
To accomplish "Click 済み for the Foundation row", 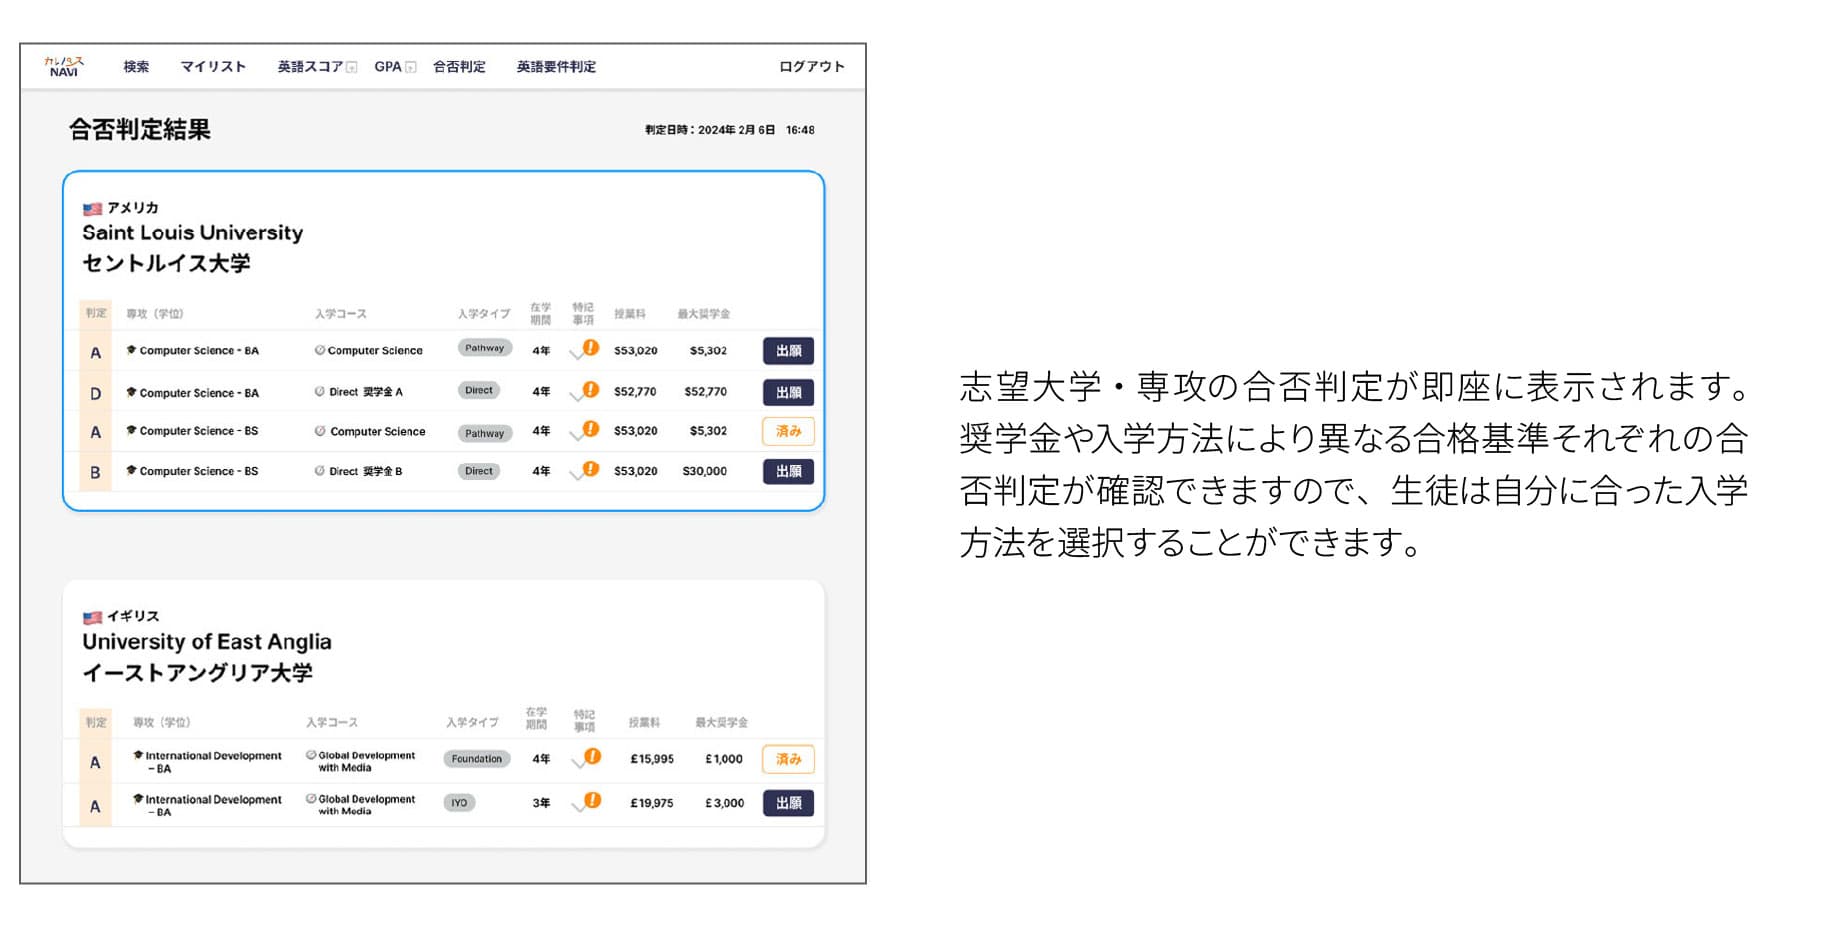I will 788,759.
